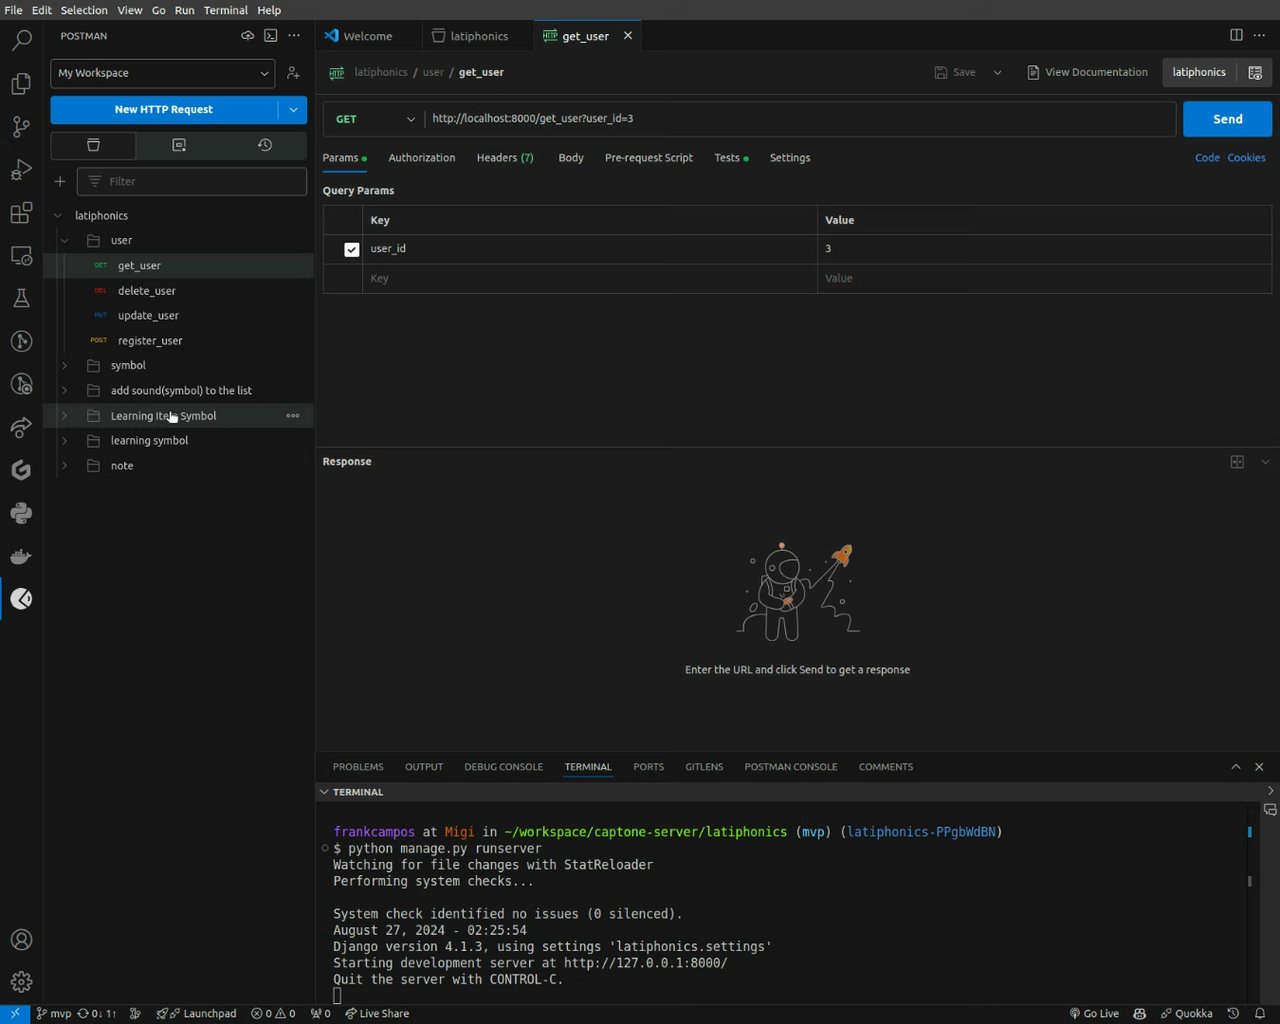Close the get_user editor tab

pyautogui.click(x=628, y=36)
